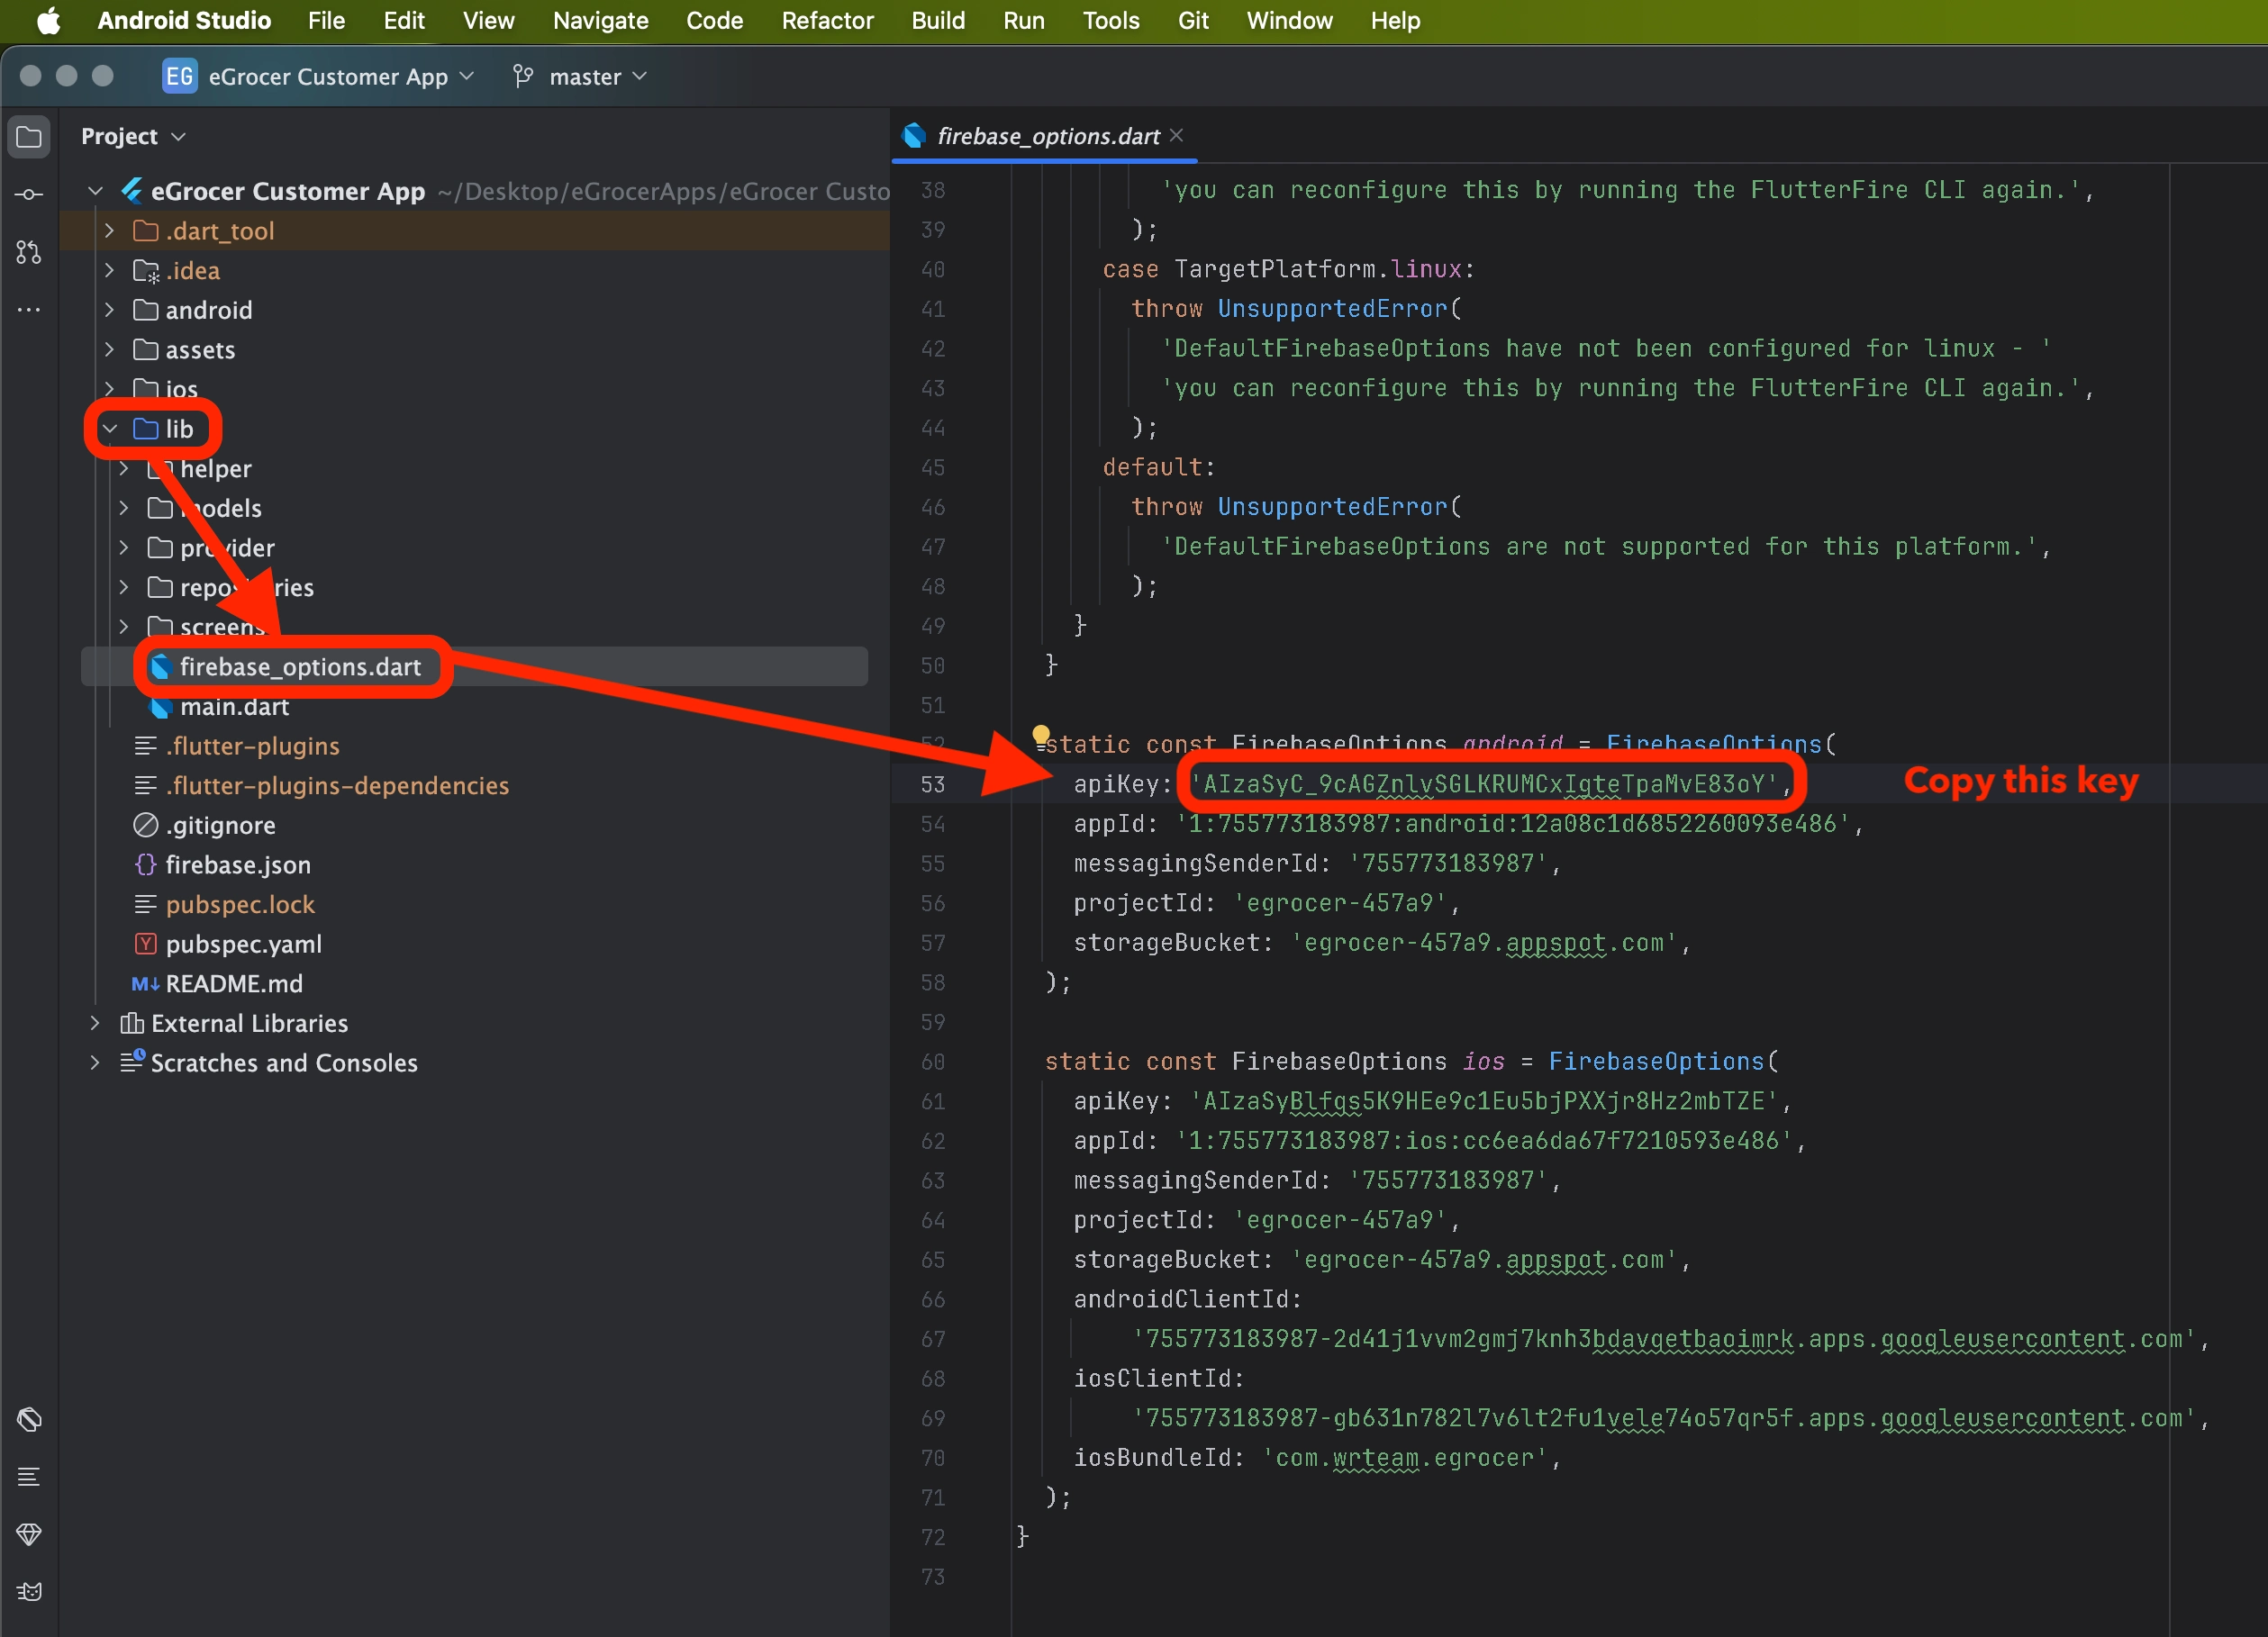Open the Build menu
2268x1637 pixels.
(938, 21)
